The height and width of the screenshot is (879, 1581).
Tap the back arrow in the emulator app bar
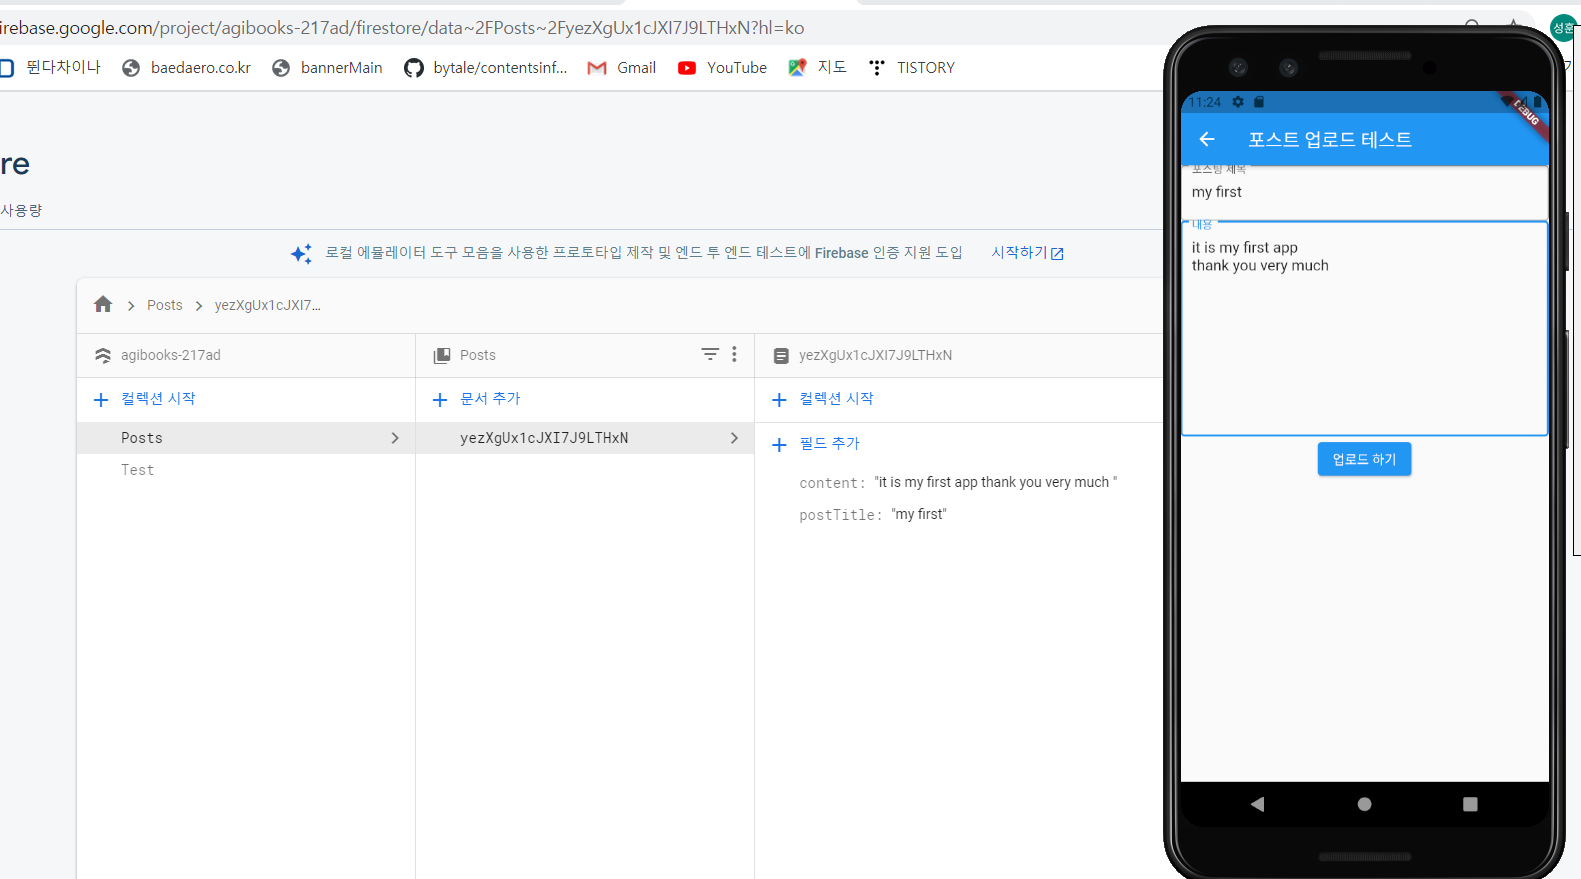[x=1207, y=139]
